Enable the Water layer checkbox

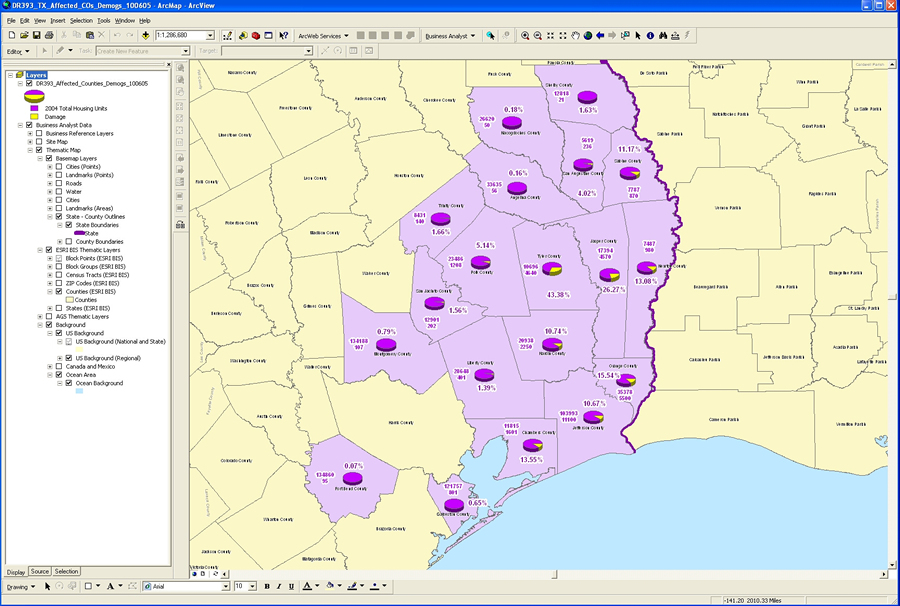pyautogui.click(x=59, y=191)
